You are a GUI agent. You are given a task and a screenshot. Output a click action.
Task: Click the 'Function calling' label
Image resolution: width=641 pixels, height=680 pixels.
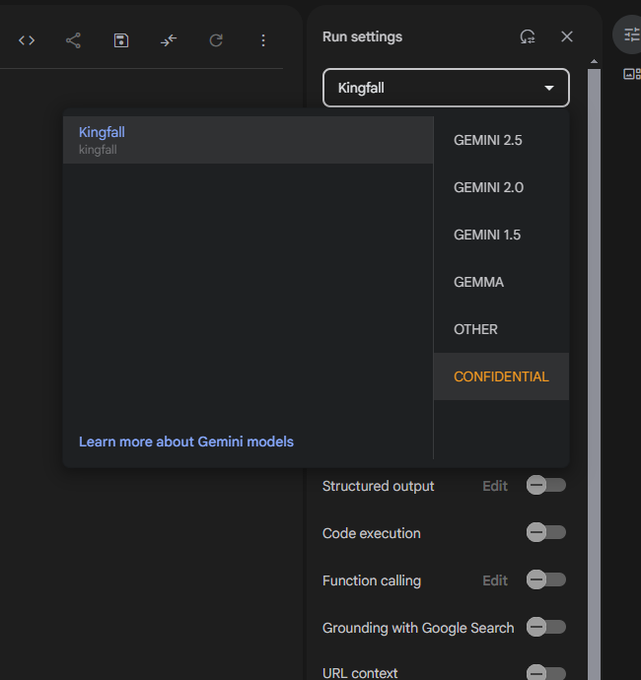tap(372, 581)
